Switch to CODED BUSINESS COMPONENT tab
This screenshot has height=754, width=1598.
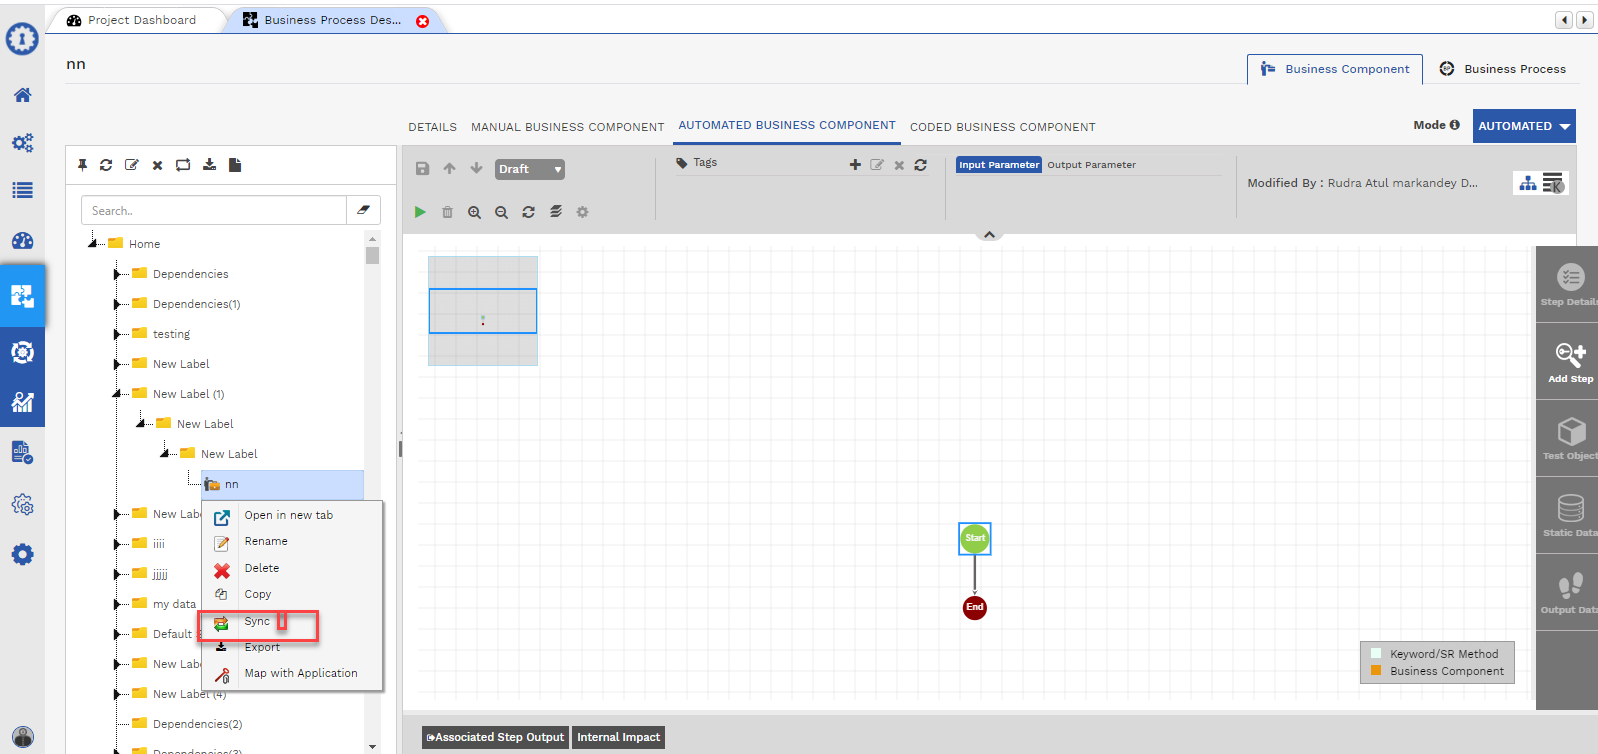1002,127
